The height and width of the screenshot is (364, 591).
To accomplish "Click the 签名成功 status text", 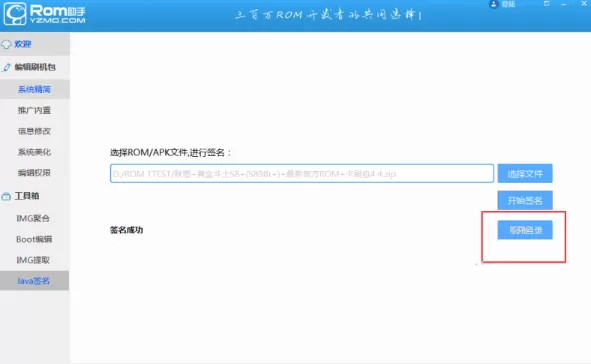I will pyautogui.click(x=126, y=230).
